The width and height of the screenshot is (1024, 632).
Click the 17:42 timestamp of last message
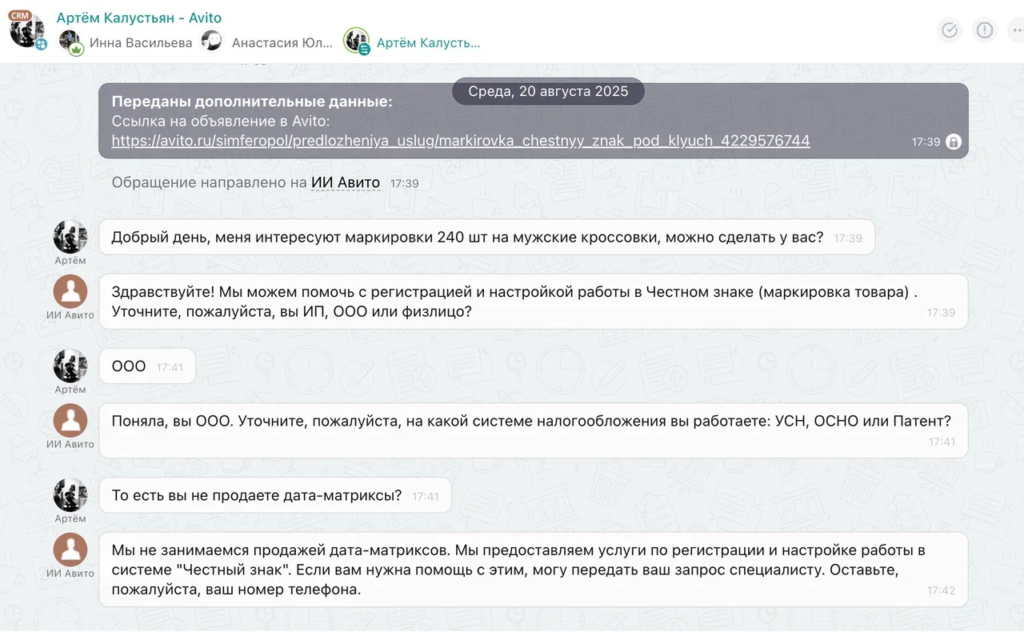(941, 590)
